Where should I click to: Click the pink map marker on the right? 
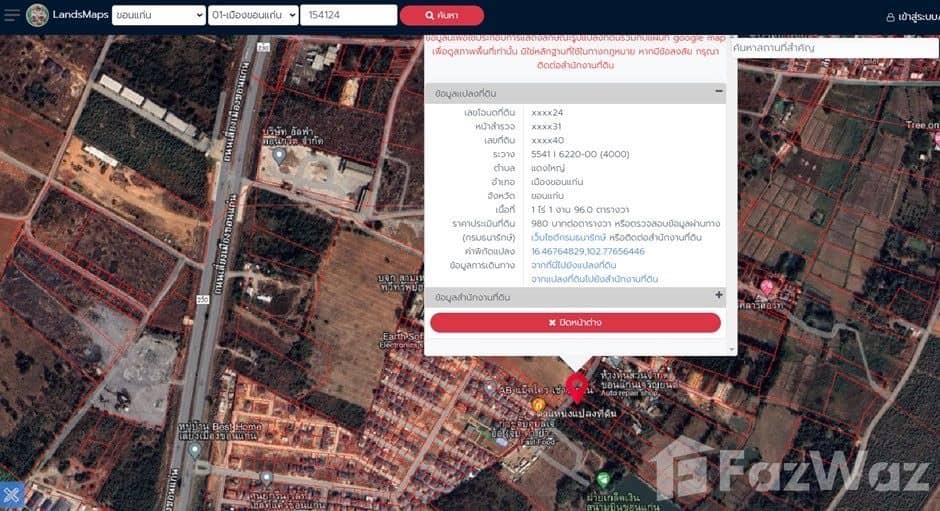pos(767,287)
